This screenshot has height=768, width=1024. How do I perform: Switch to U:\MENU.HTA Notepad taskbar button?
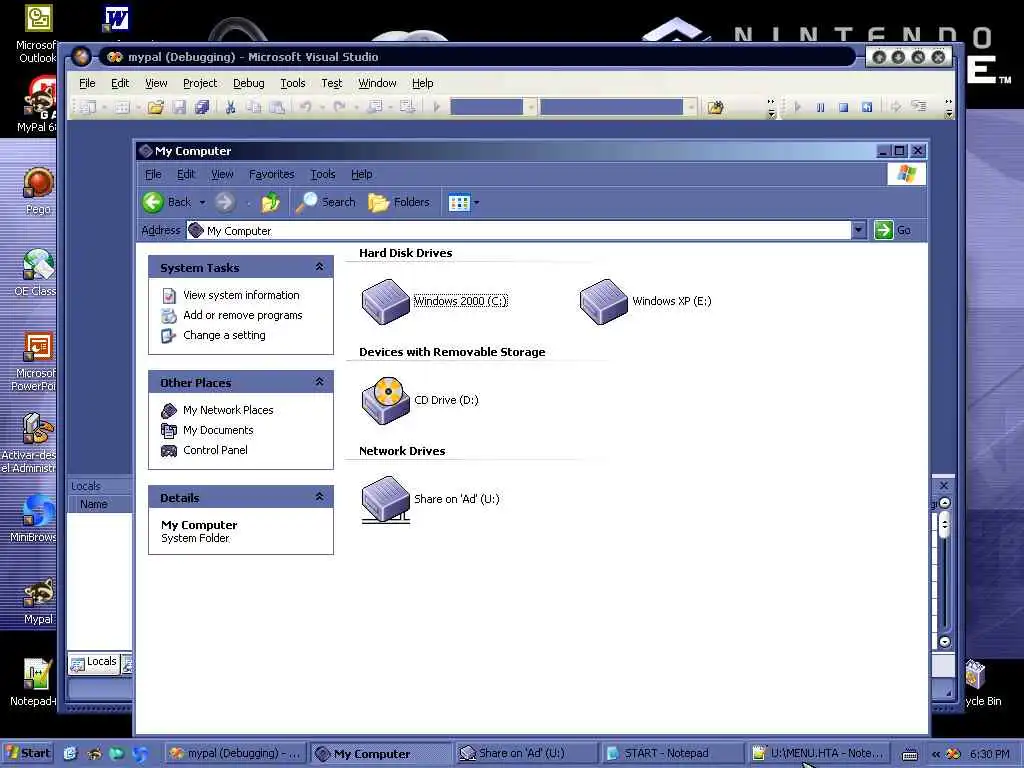coord(818,754)
